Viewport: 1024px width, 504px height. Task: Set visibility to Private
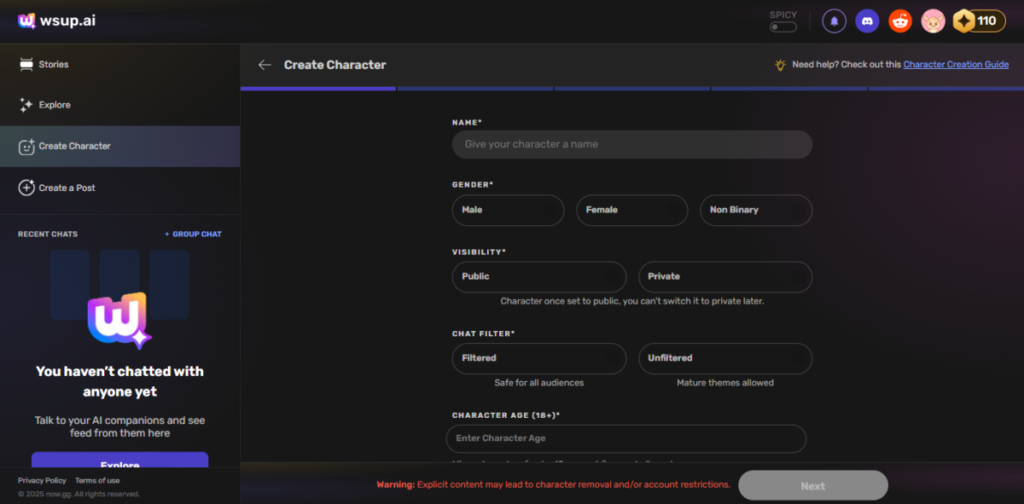click(725, 276)
